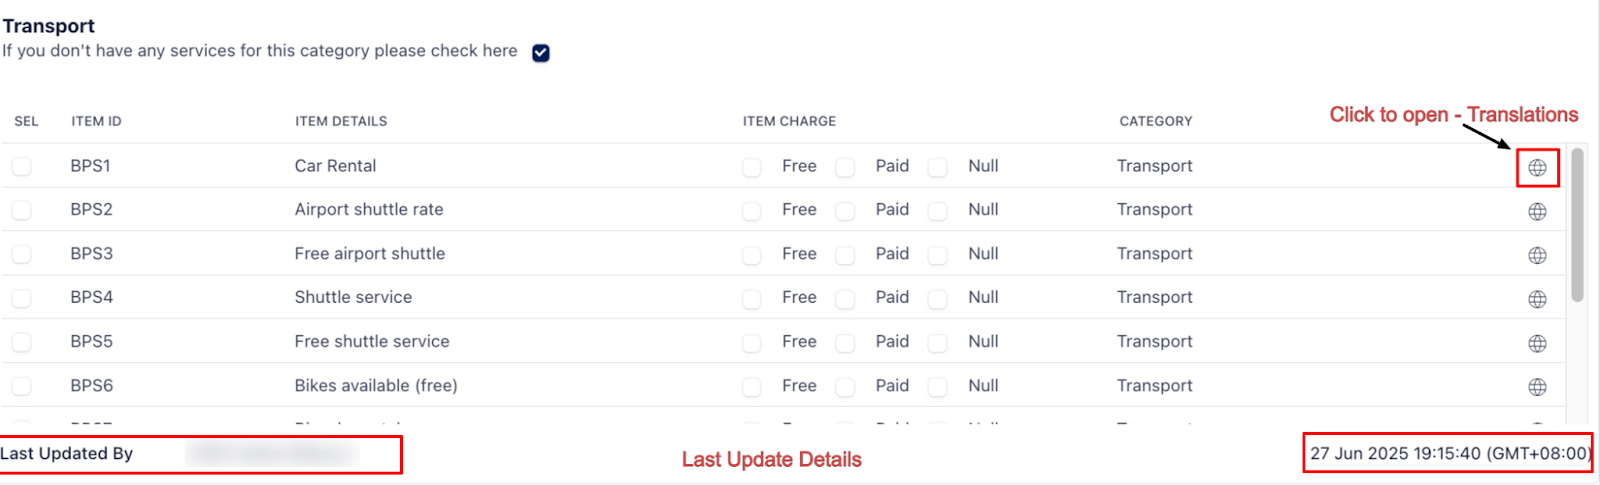The width and height of the screenshot is (1600, 485).
Task: Open translations globe for Airport shuttle rate
Action: (1537, 211)
